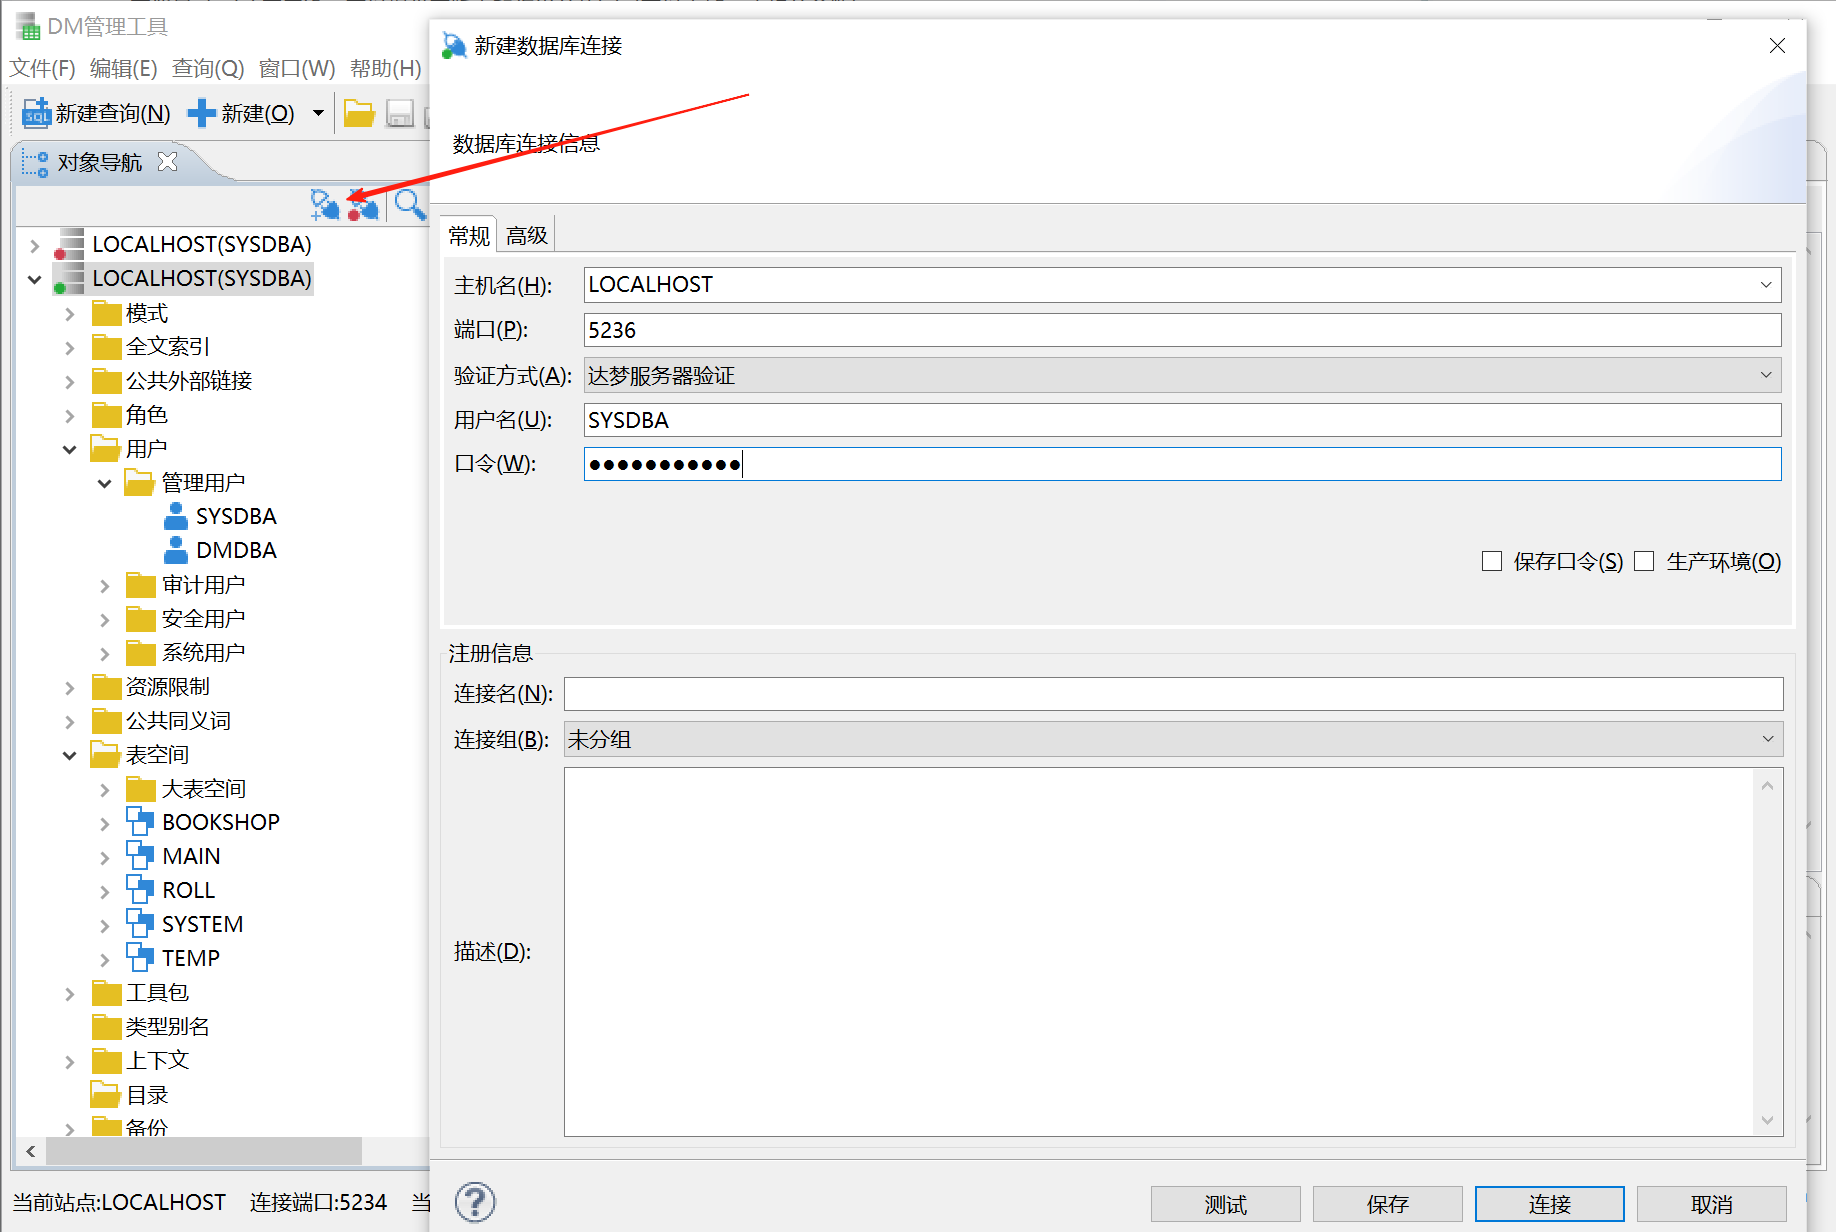Open the hostname (主机名) dropdown
Image resolution: width=1836 pixels, height=1232 pixels.
[1766, 285]
